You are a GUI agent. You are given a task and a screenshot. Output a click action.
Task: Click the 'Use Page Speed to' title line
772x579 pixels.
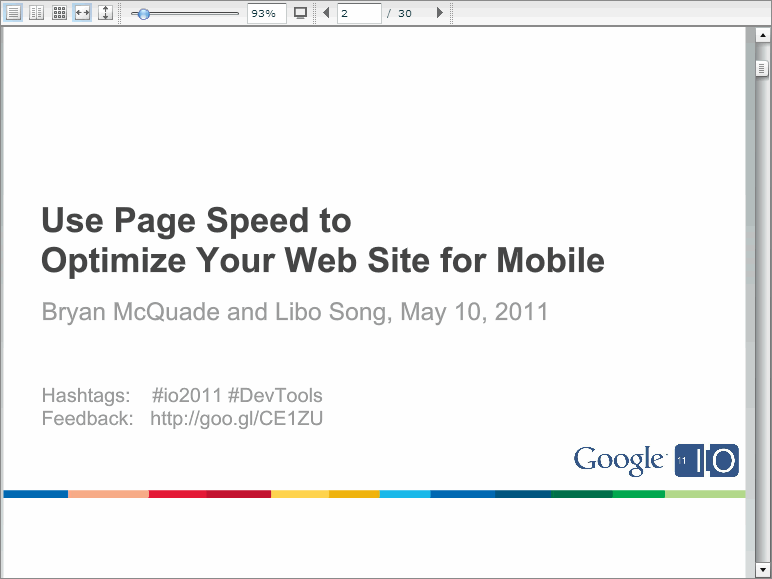pos(196,220)
